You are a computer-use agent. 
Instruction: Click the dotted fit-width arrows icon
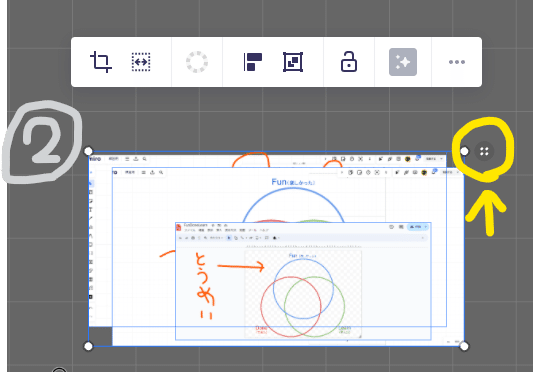tap(141, 62)
